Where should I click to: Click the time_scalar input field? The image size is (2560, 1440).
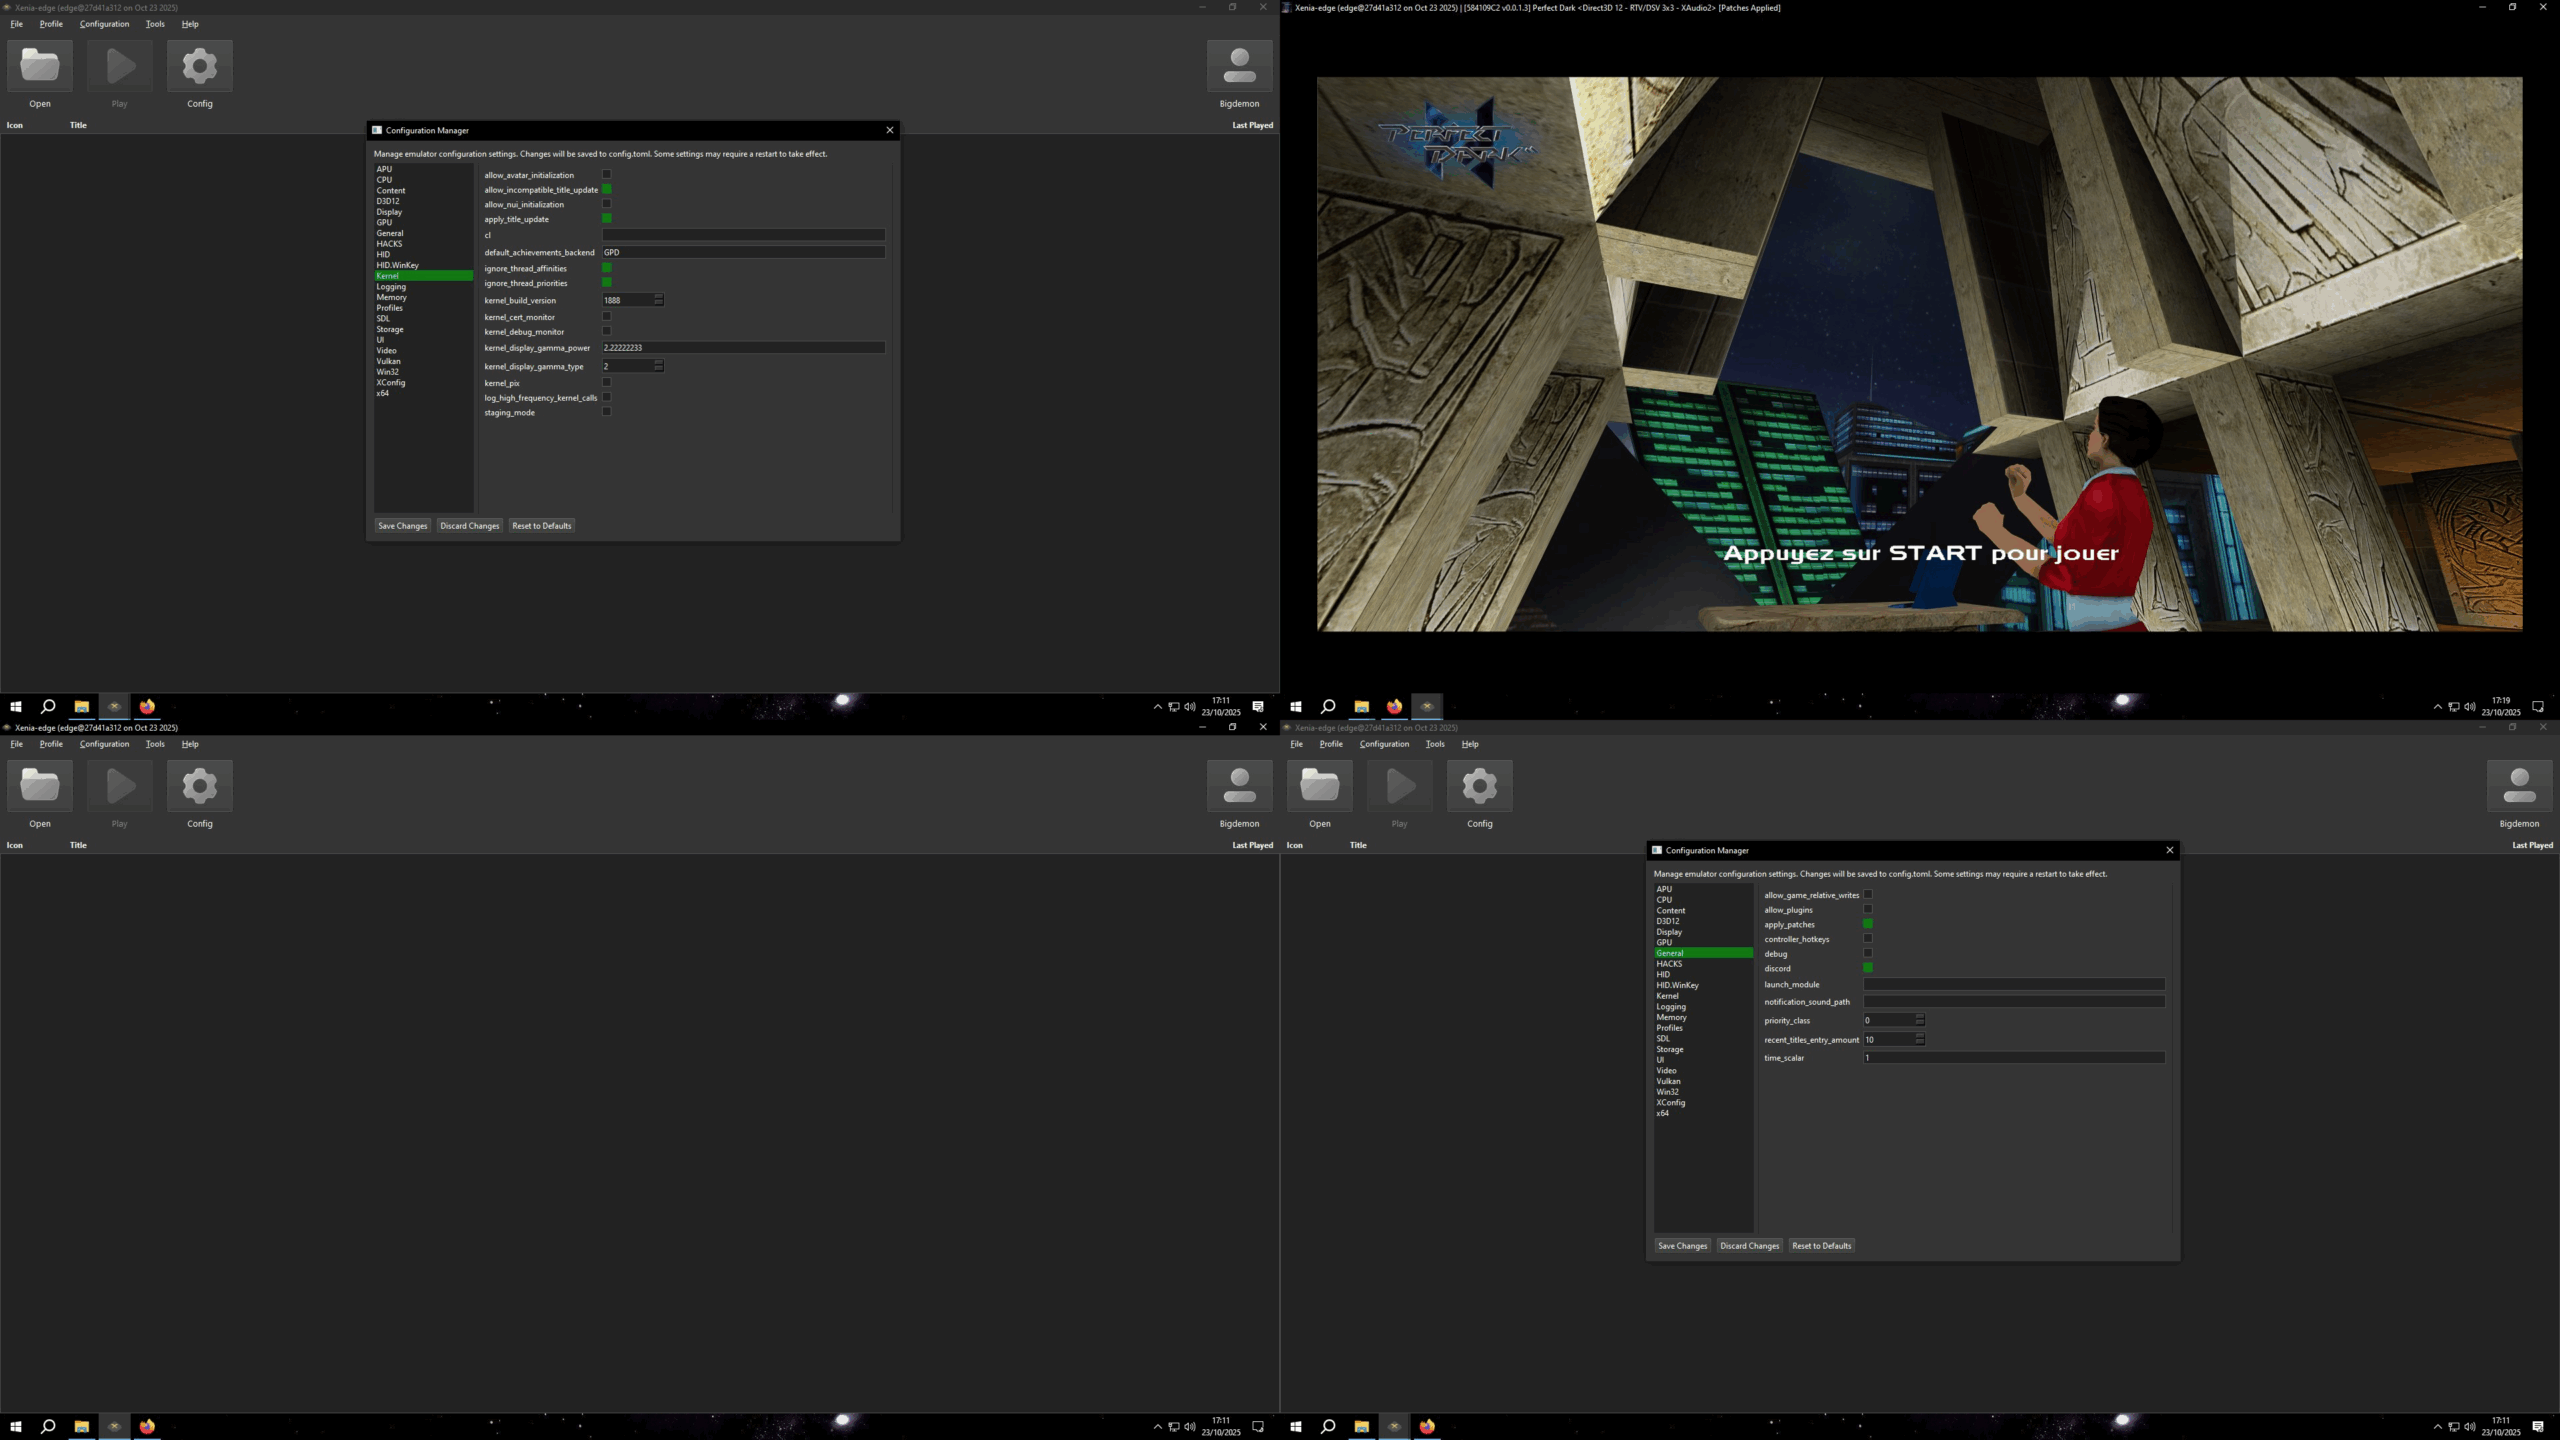coord(2013,1058)
